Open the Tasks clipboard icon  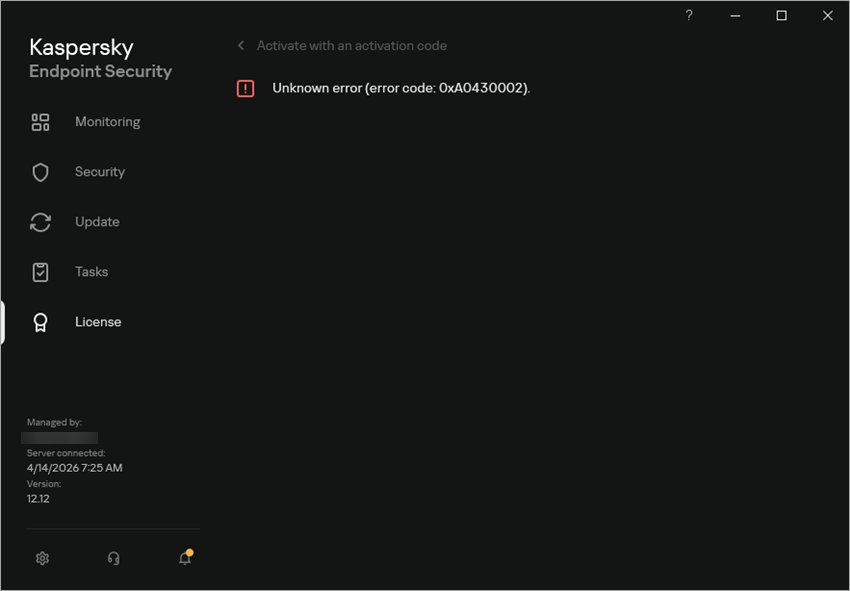tap(40, 272)
